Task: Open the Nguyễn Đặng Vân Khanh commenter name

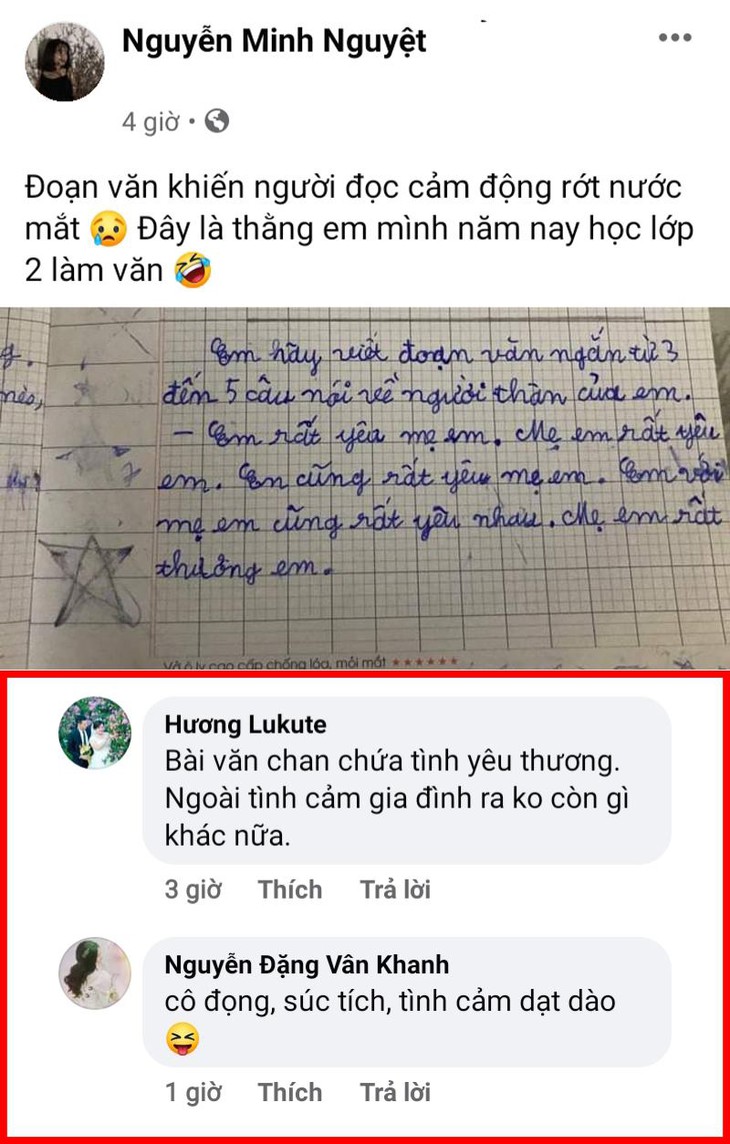Action: (x=307, y=965)
